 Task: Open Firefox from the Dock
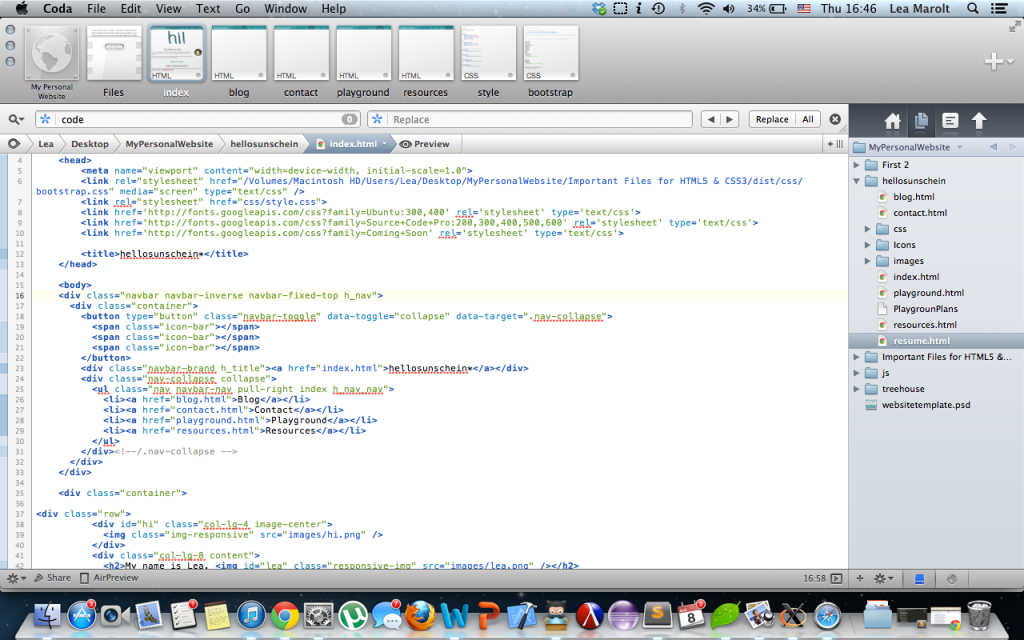[421, 613]
